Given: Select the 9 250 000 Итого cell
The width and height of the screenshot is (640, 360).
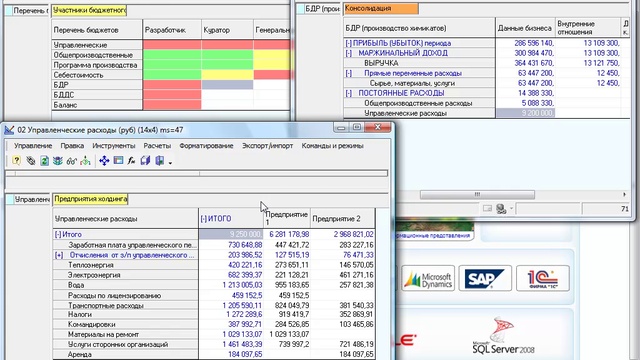Looking at the screenshot, I should pos(231,234).
